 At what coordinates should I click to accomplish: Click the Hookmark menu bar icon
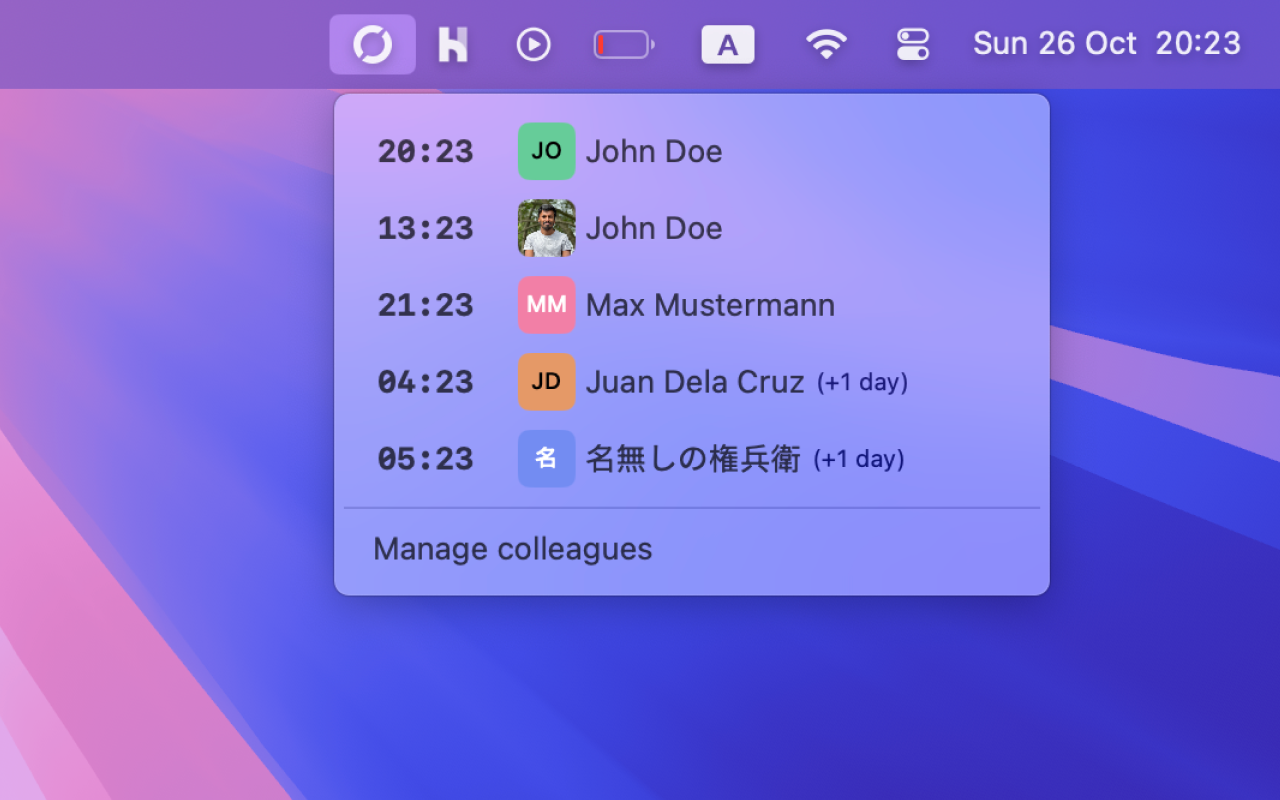(452, 44)
